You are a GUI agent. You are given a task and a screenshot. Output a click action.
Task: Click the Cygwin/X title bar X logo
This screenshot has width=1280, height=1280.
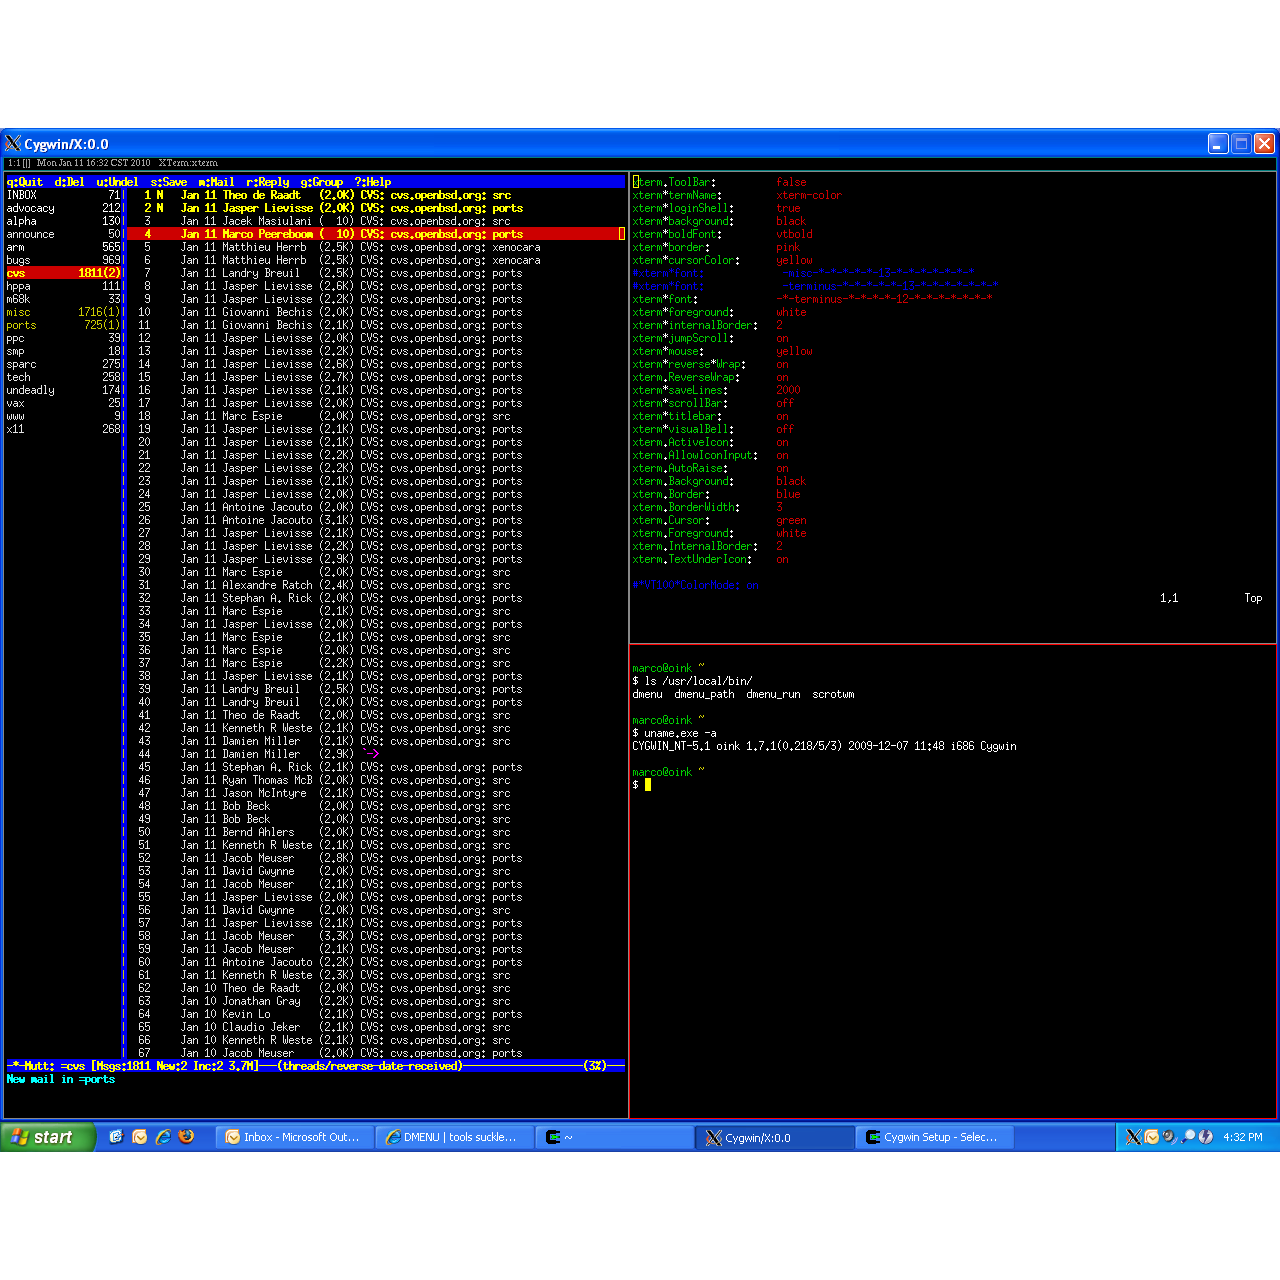point(13,144)
